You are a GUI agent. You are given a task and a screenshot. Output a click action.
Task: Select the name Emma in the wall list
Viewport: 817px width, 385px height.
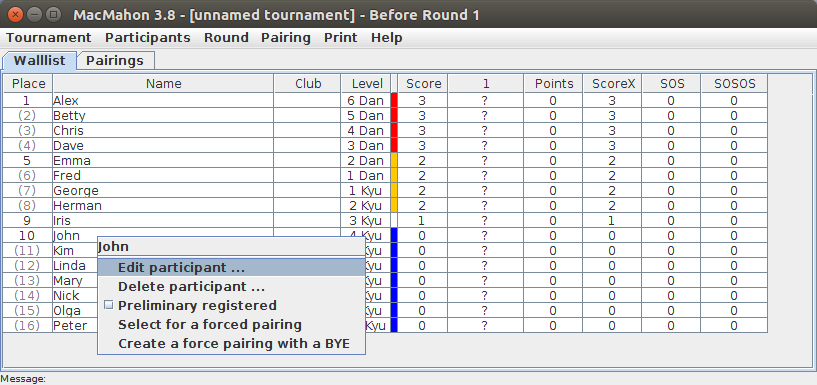[72, 160]
